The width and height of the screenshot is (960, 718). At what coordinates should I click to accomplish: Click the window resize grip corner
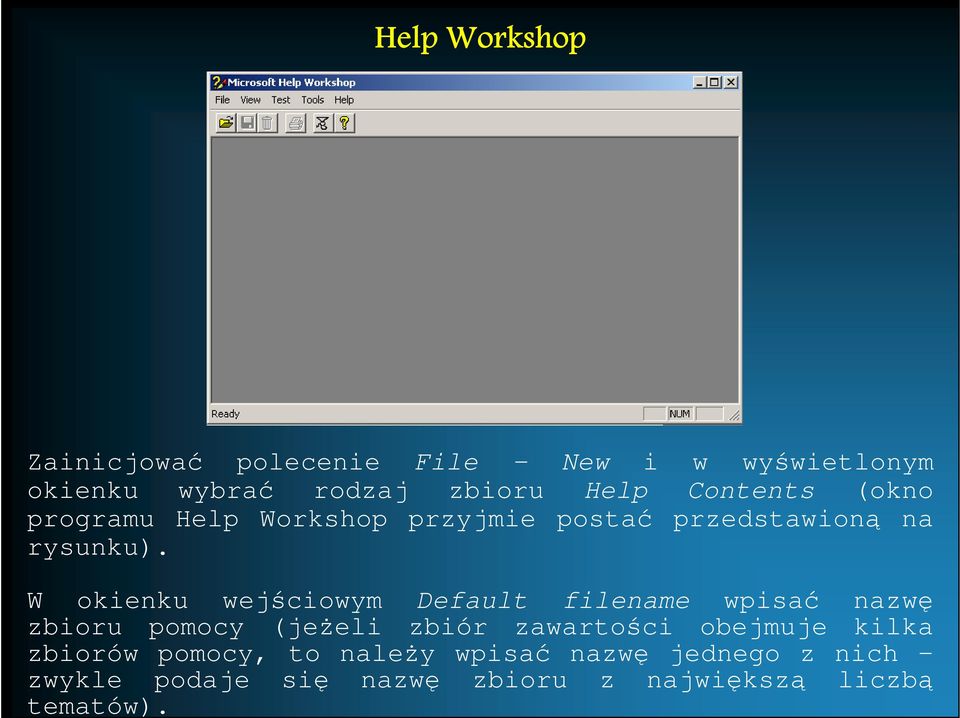734,416
